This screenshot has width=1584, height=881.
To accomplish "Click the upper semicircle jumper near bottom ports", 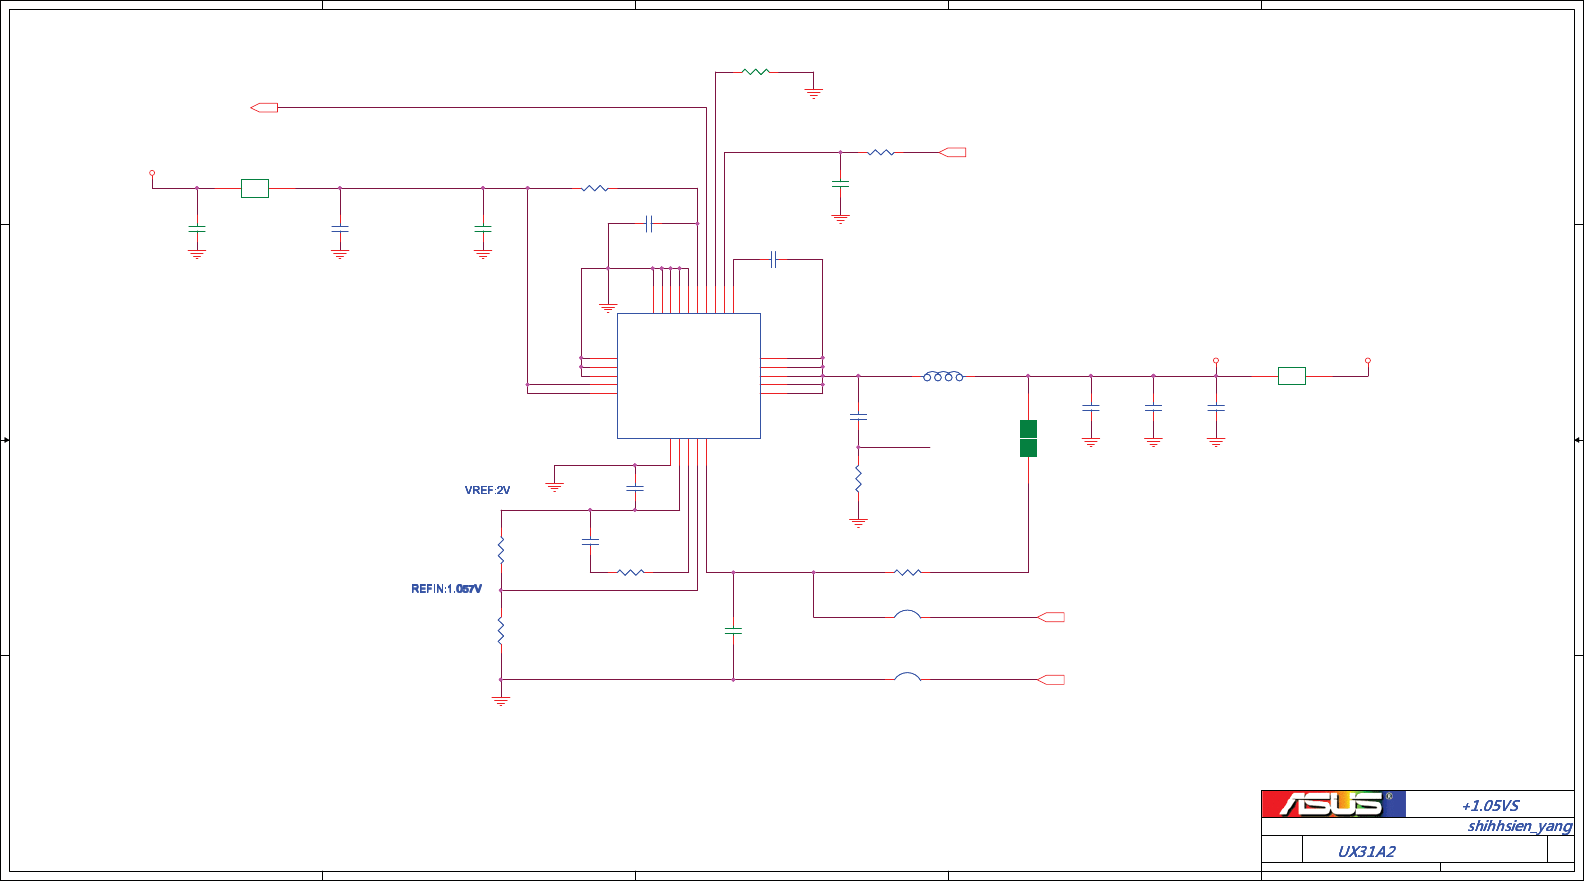I will pyautogui.click(x=907, y=614).
